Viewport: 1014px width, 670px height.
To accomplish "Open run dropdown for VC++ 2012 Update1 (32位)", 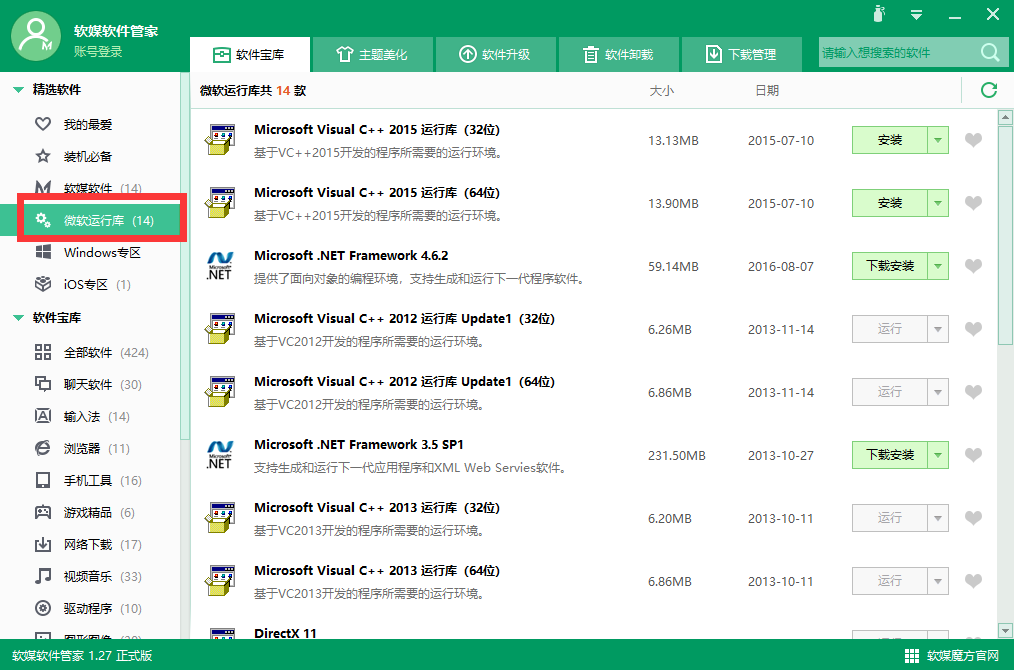I will (x=938, y=329).
